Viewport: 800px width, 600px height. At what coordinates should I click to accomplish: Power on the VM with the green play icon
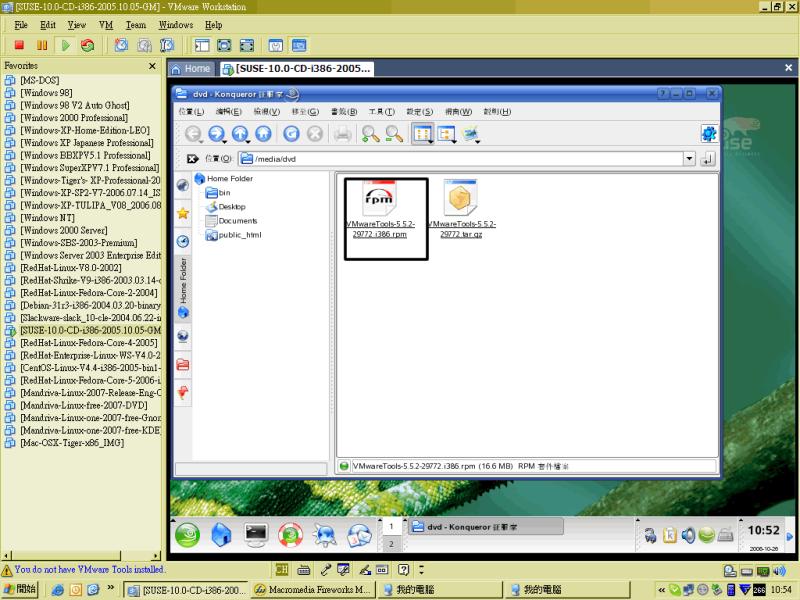(65, 45)
